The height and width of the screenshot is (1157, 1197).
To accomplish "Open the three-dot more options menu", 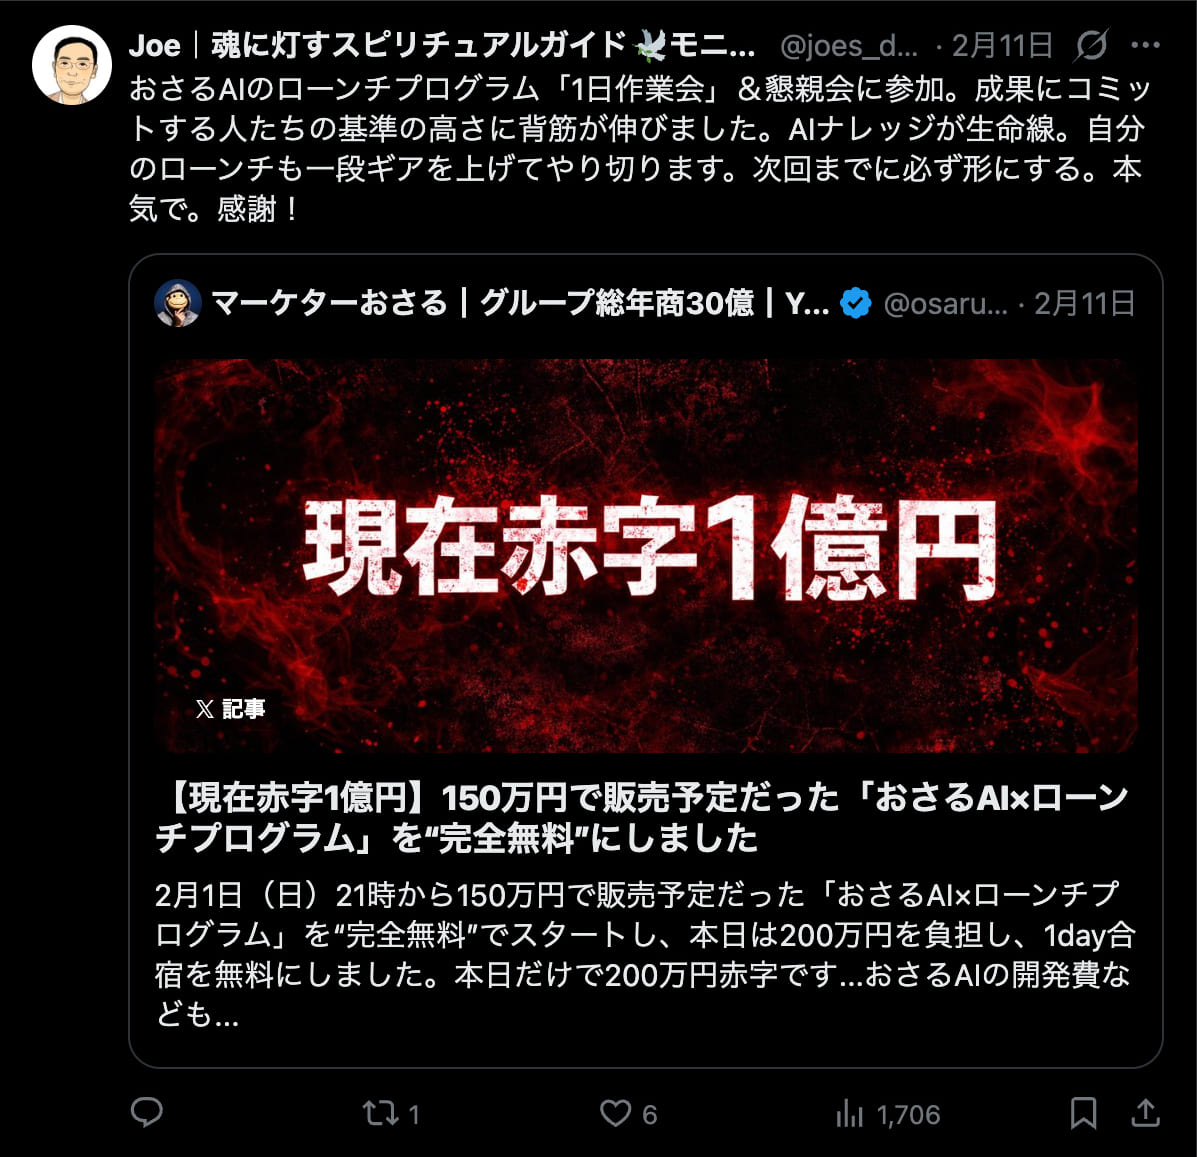I will pos(1145,46).
